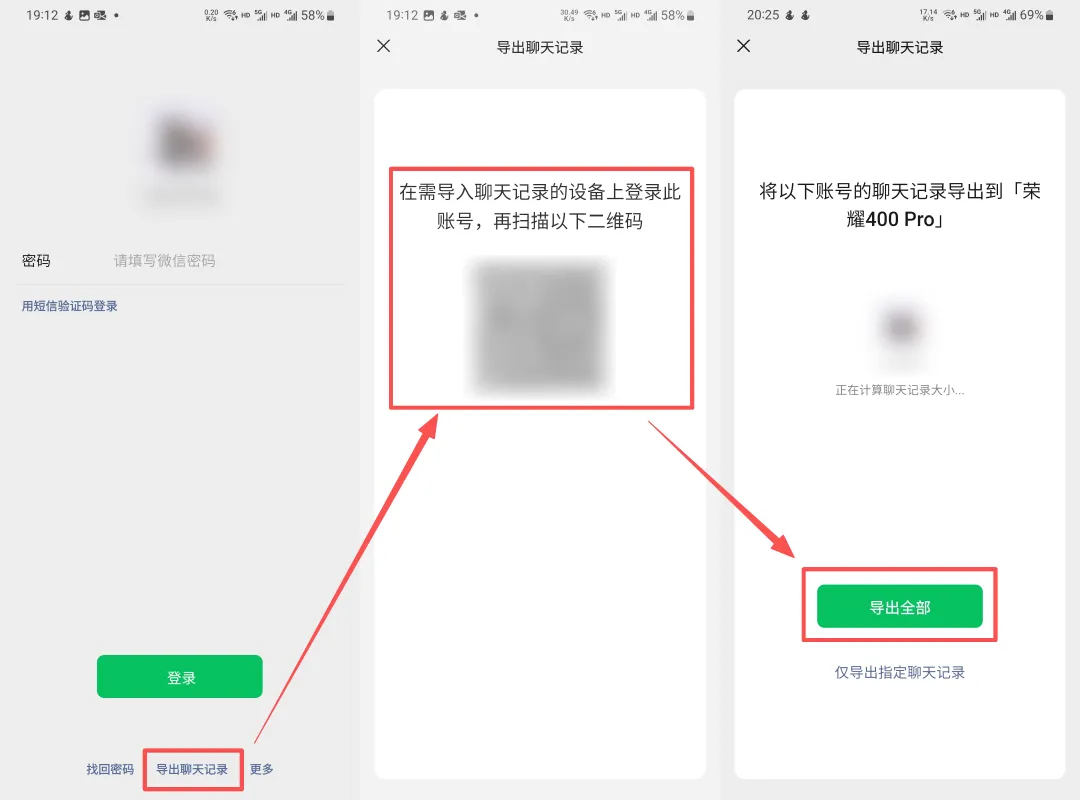Tap the green 导出全部 button
This screenshot has height=800, width=1080.
coord(900,606)
